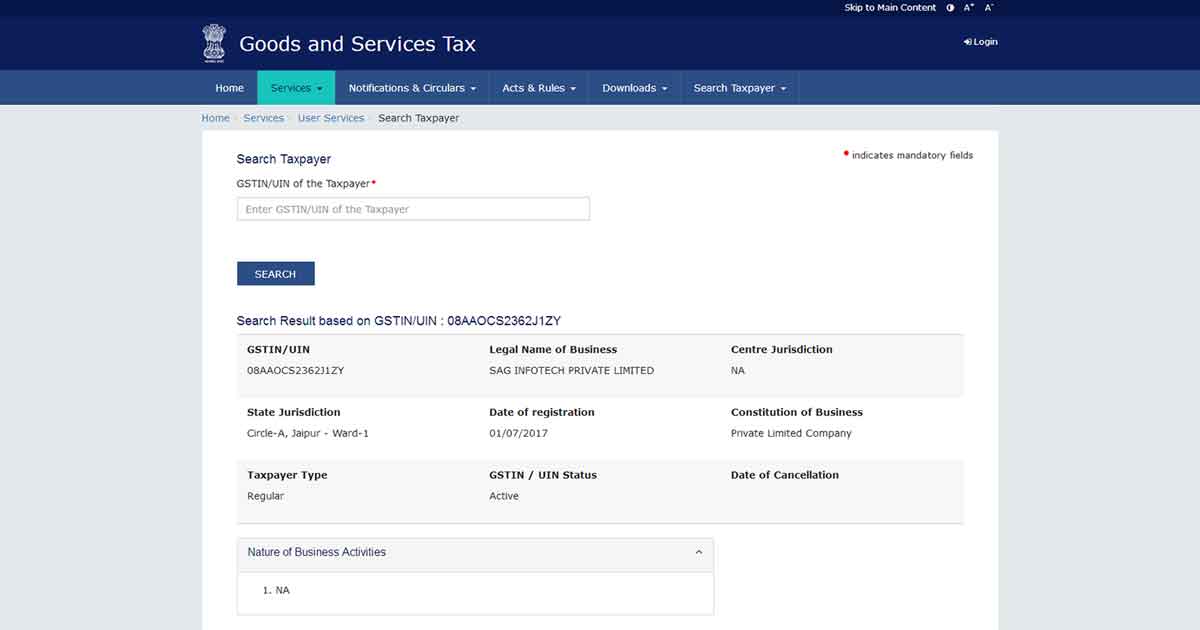Click the Goods and Services Tax title
Image resolution: width=1200 pixels, height=630 pixels.
click(357, 44)
